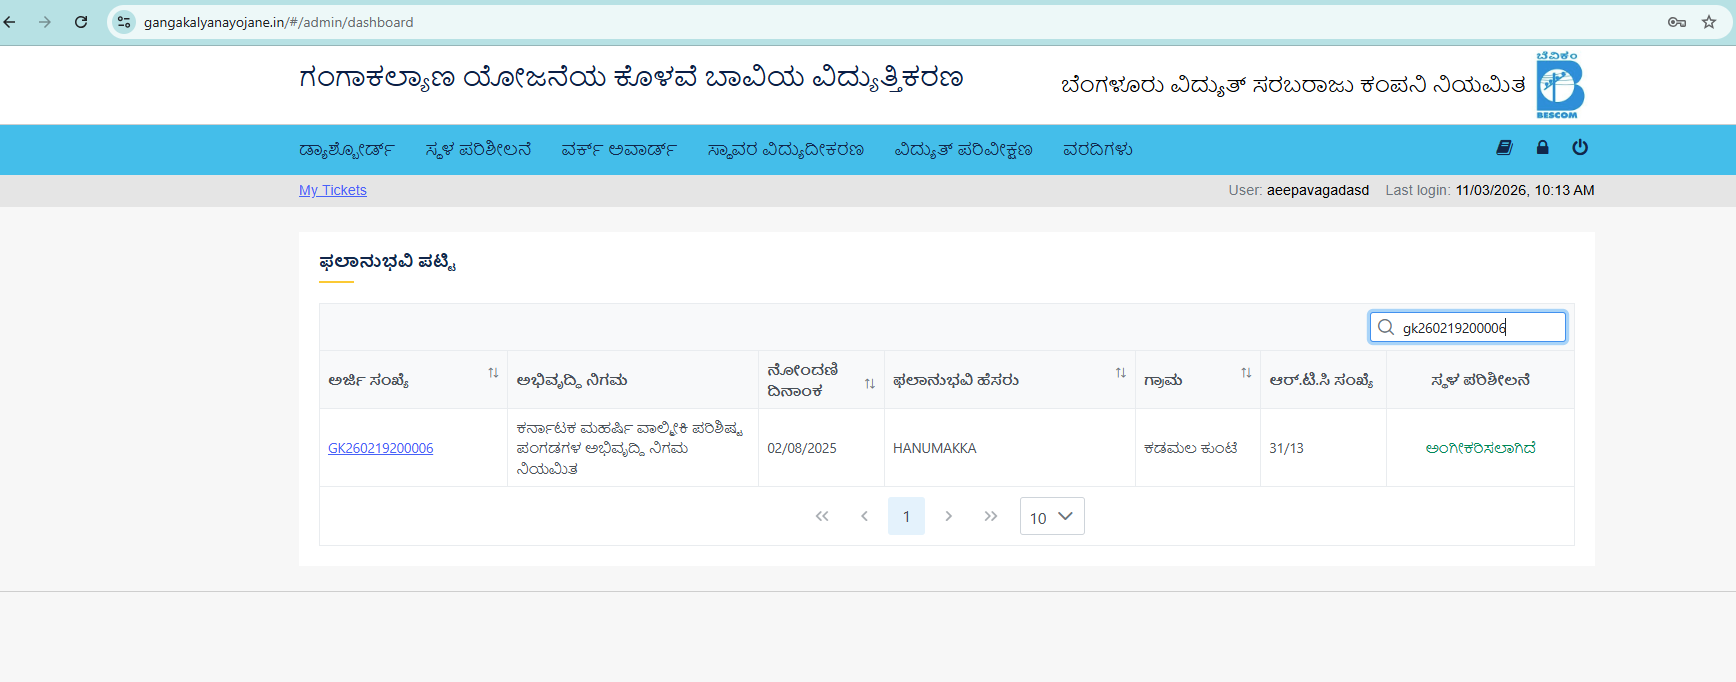Click the username aeepavagadasd
1736x682 pixels.
[x=1317, y=190]
